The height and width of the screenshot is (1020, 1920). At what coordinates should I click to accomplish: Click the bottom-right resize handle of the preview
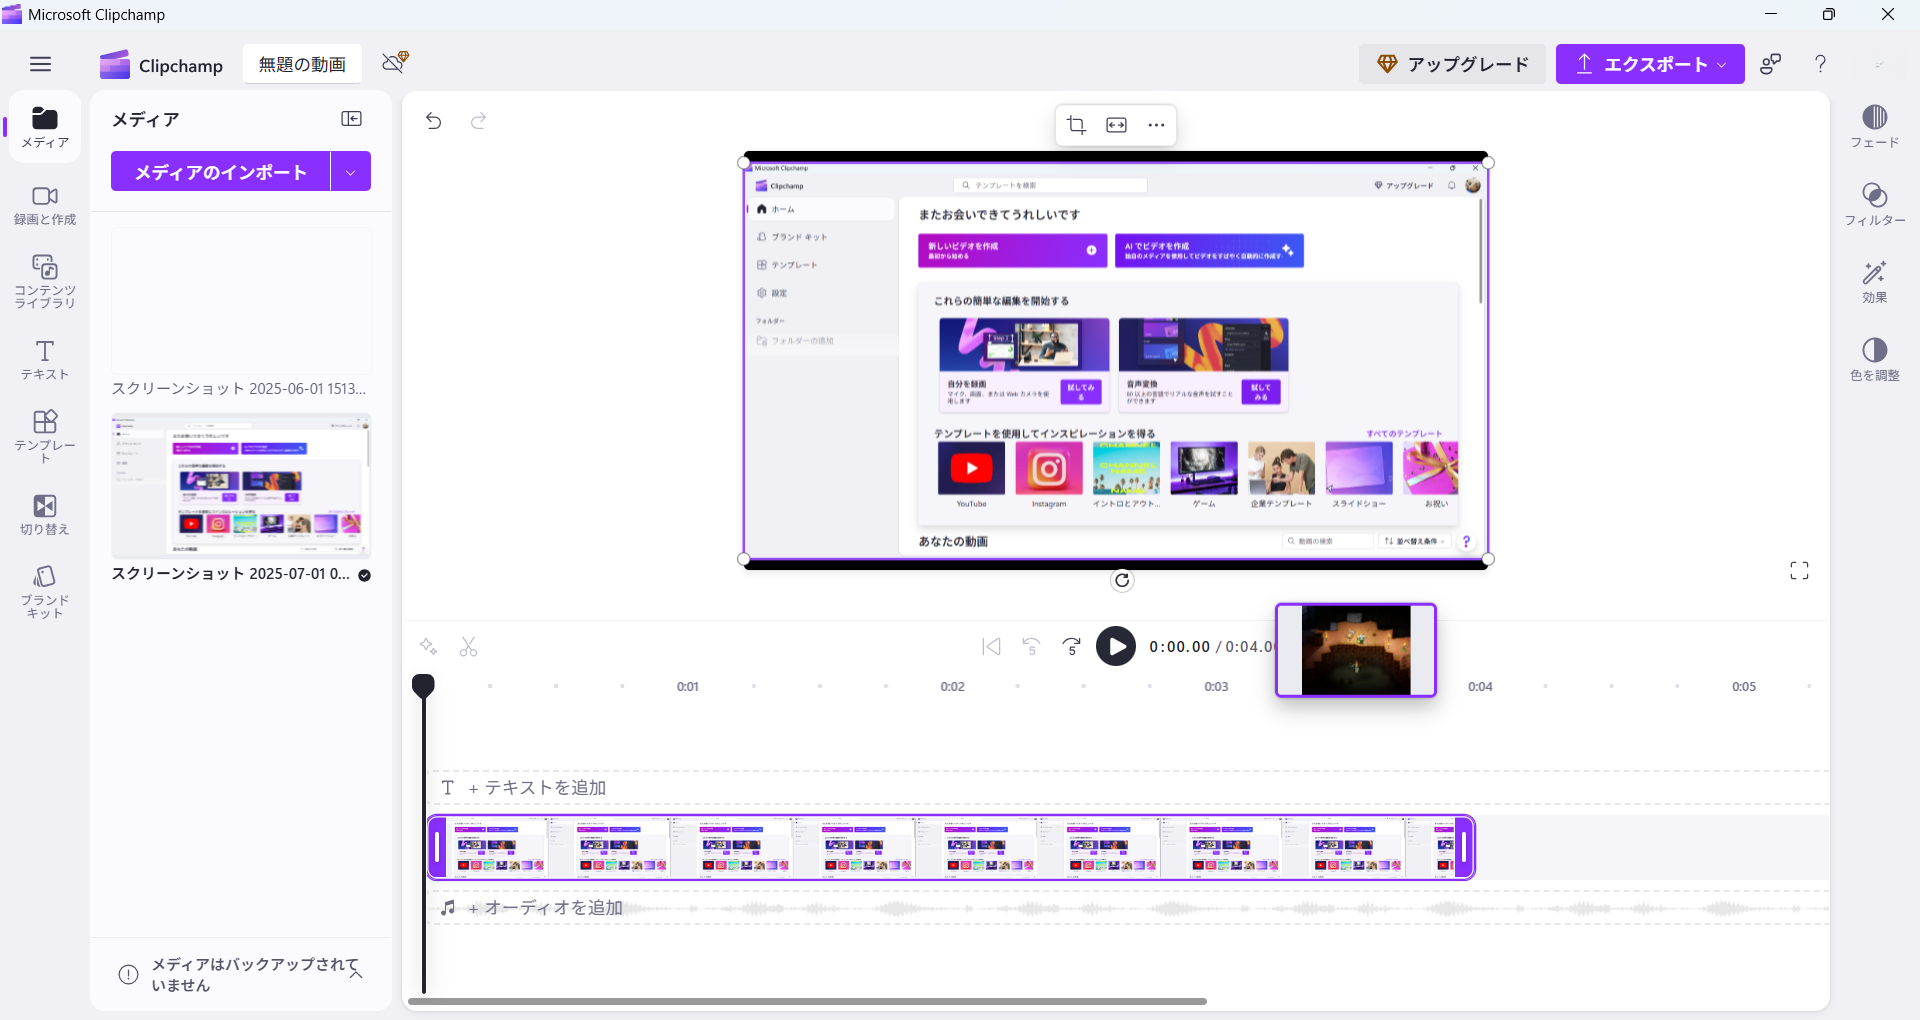[x=1488, y=559]
